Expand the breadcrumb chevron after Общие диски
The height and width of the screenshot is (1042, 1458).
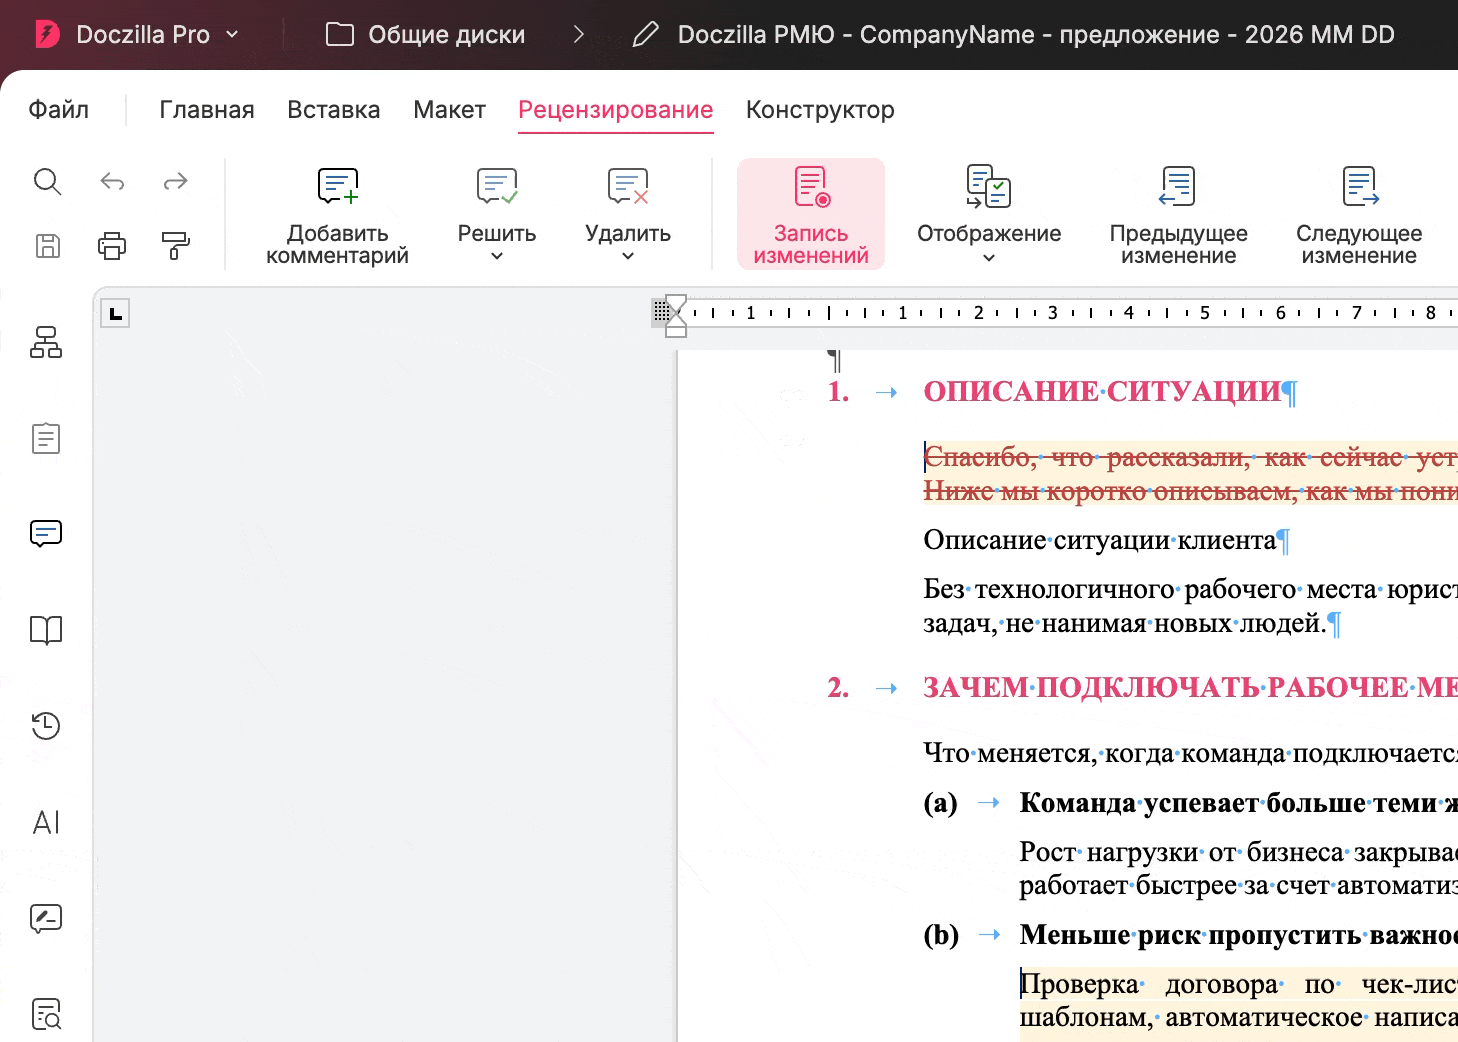click(x=579, y=35)
